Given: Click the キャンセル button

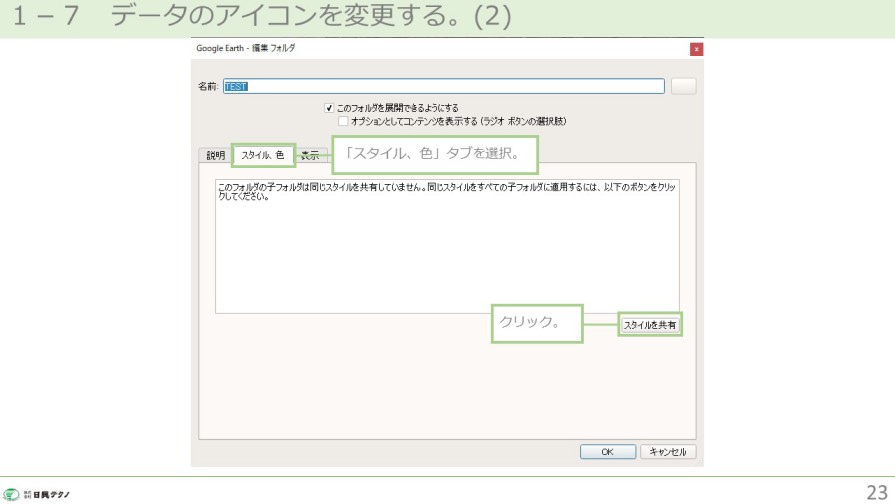Looking at the screenshot, I should point(668,452).
